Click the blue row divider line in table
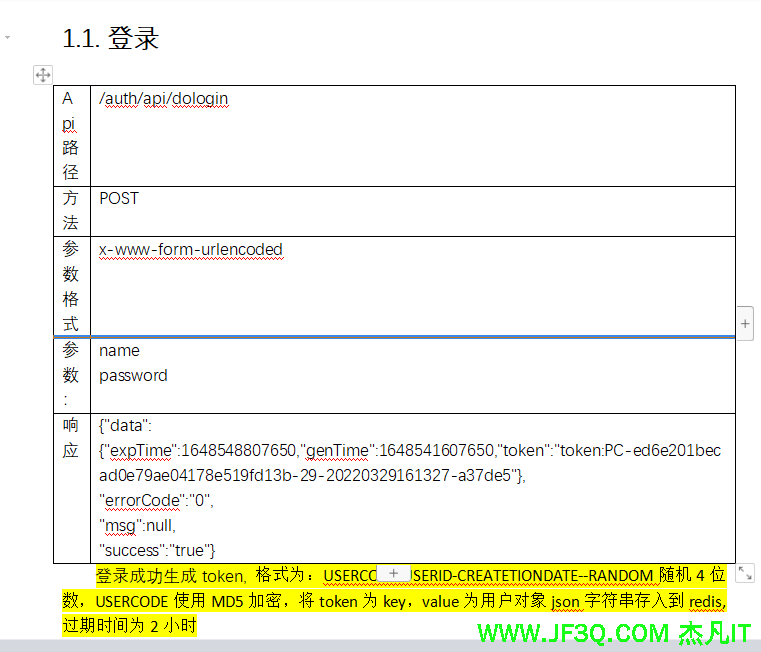 coord(400,337)
